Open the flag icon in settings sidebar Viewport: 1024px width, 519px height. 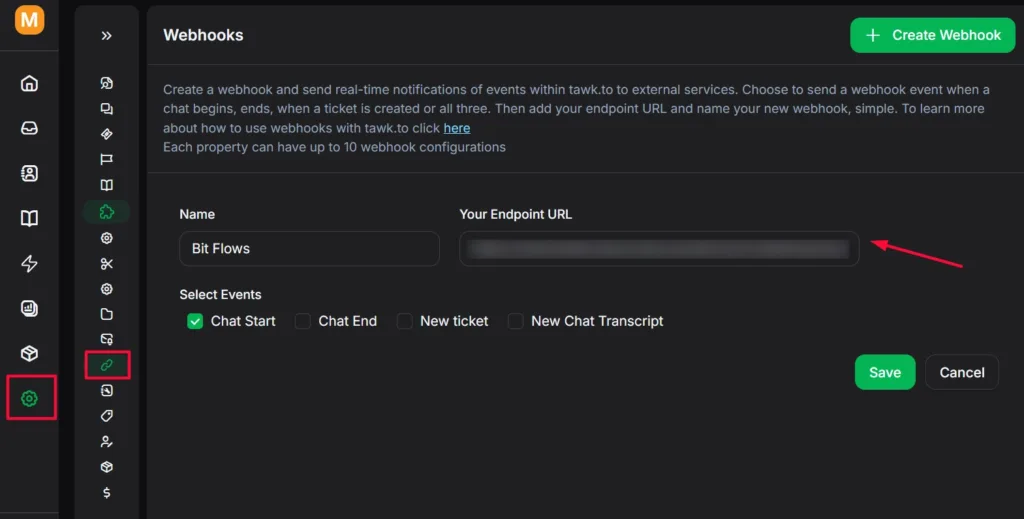tap(106, 159)
